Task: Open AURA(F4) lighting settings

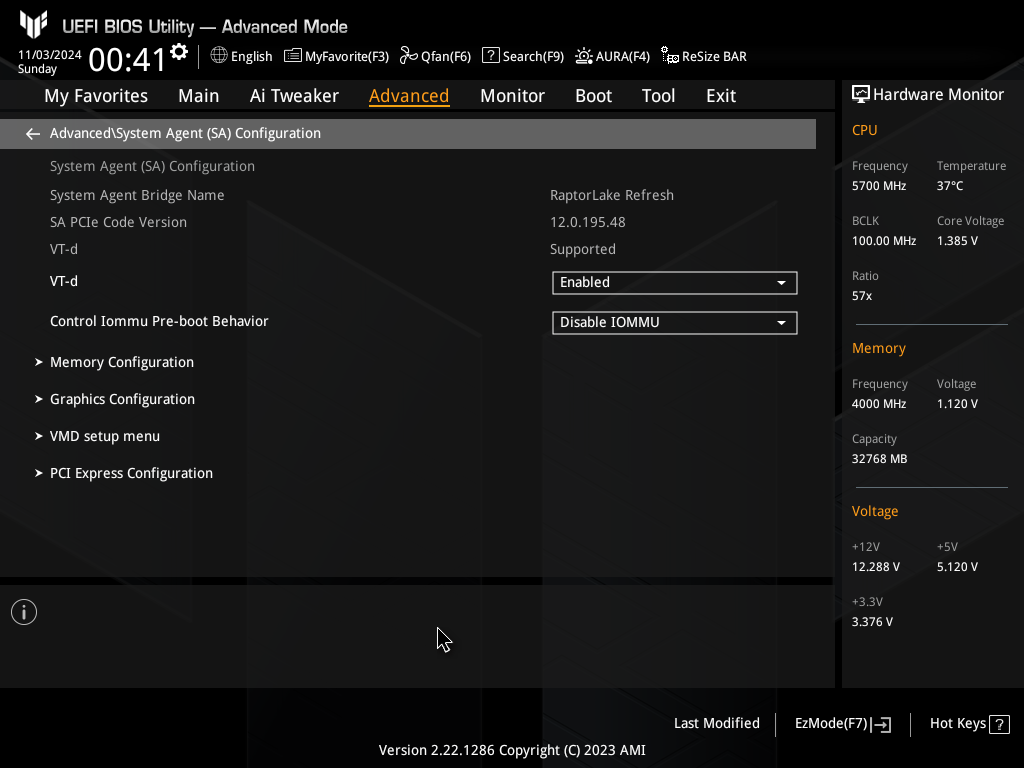Action: (x=612, y=56)
